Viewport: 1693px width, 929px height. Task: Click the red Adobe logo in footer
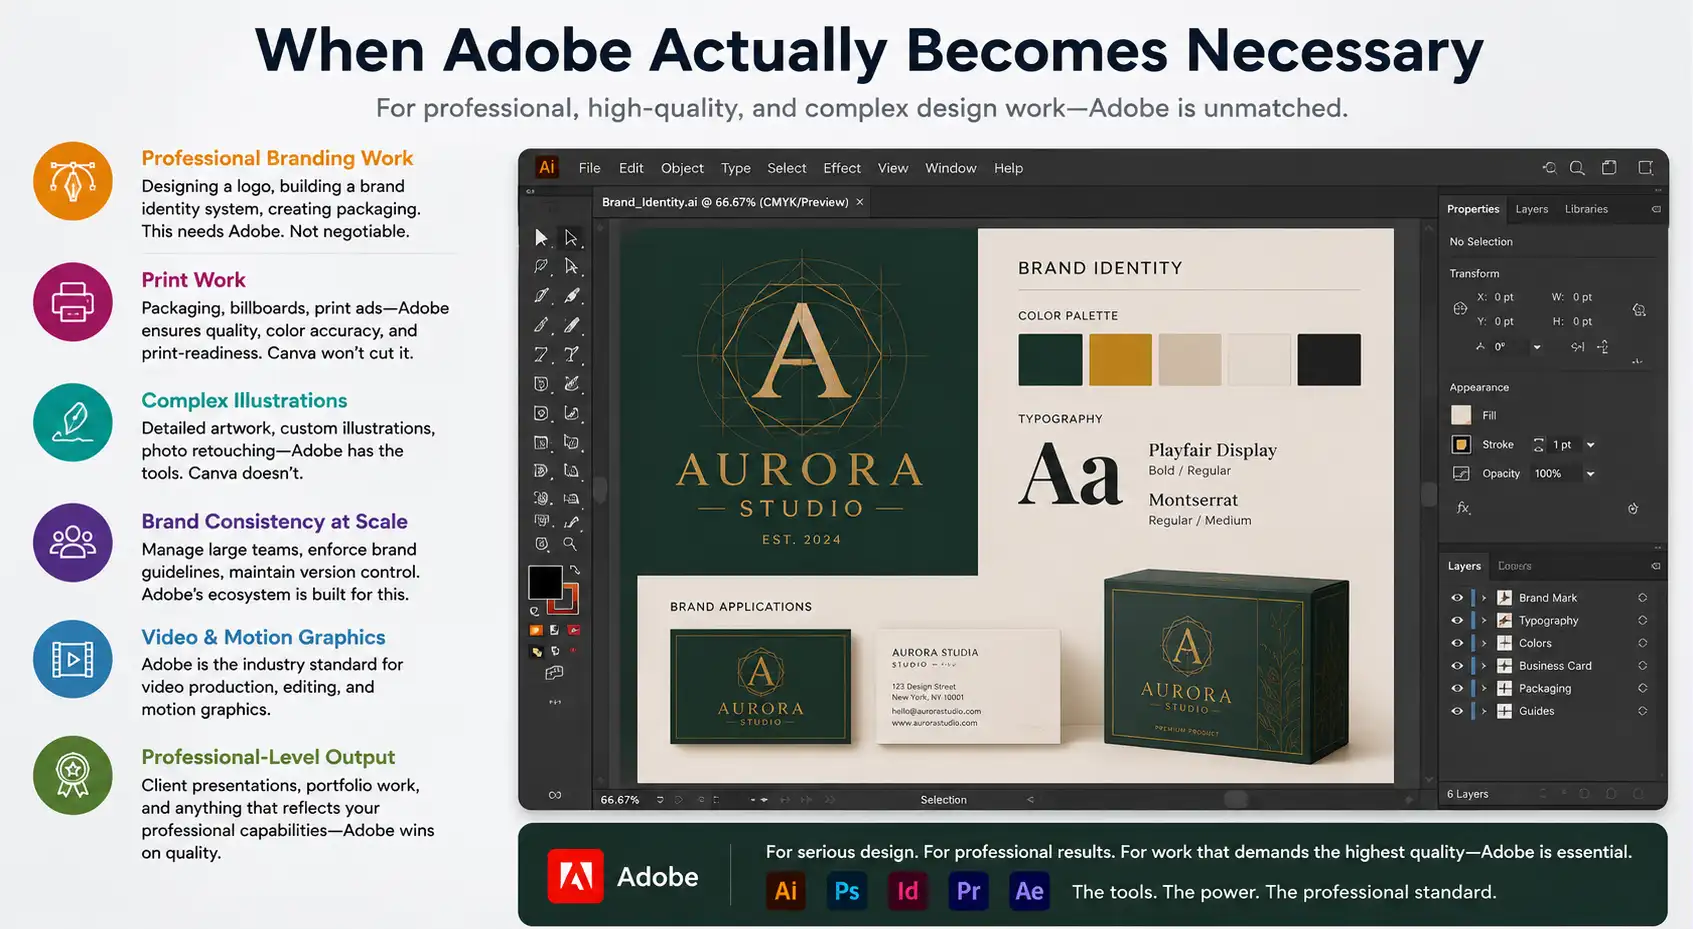575,876
